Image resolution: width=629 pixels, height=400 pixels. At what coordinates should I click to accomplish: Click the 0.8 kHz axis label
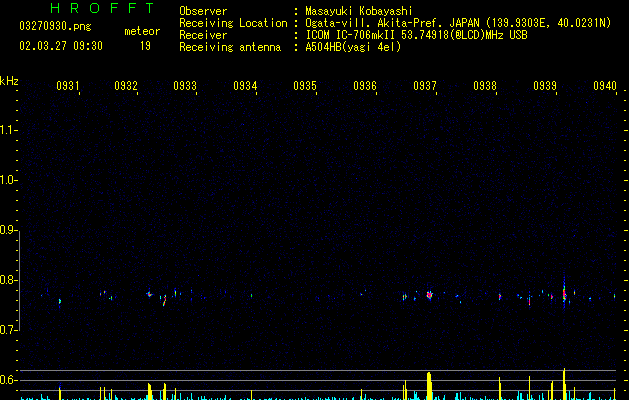coord(8,280)
